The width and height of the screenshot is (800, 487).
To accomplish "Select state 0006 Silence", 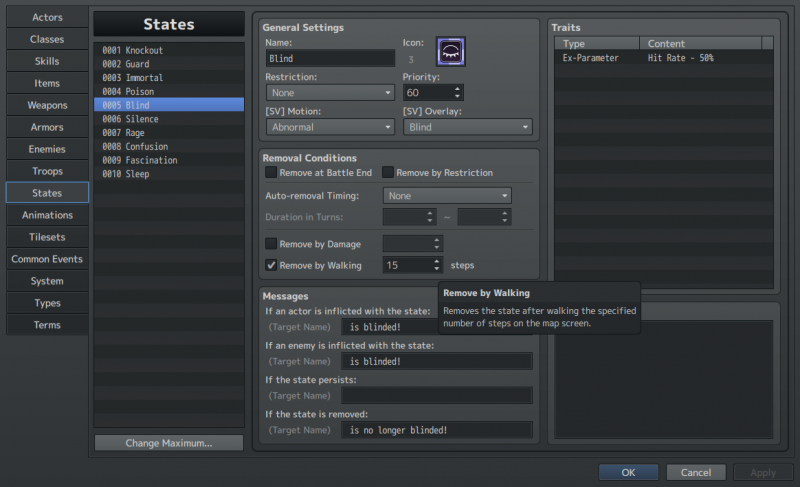I will click(169, 119).
